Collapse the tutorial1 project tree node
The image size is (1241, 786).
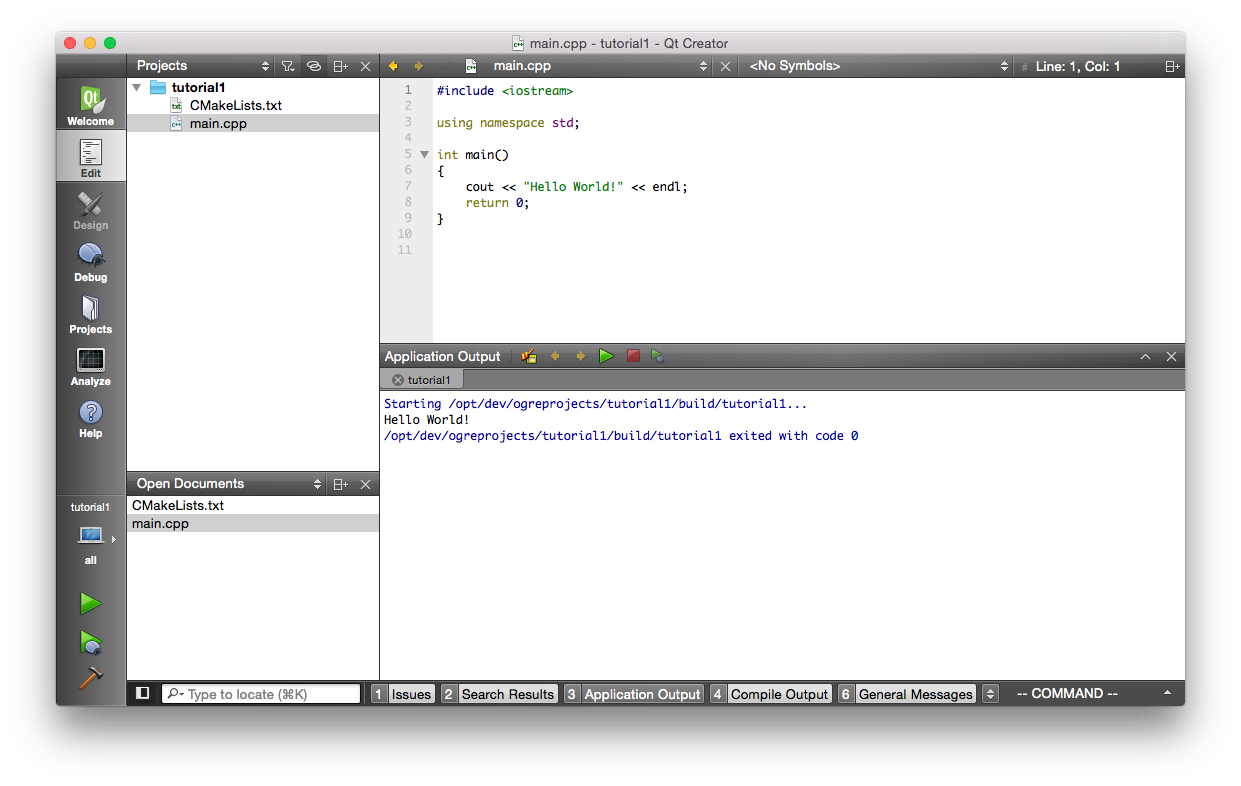pos(137,87)
